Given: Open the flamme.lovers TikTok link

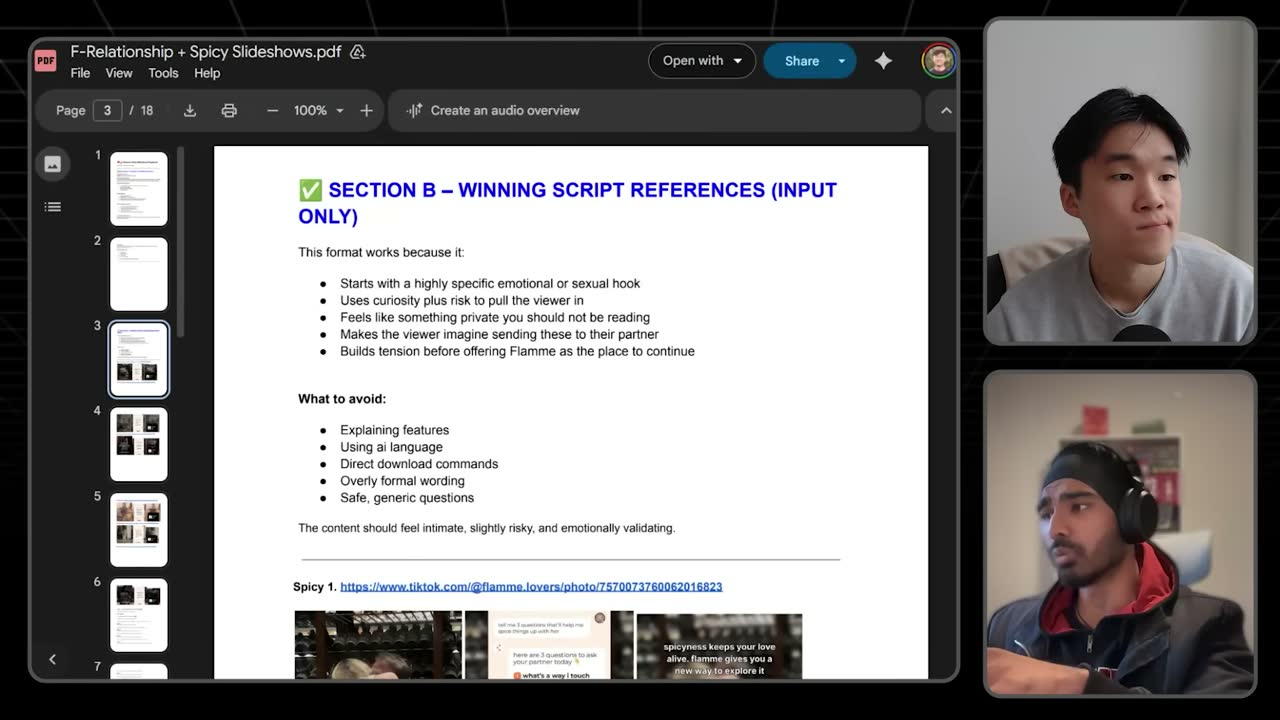Looking at the screenshot, I should point(531,587).
